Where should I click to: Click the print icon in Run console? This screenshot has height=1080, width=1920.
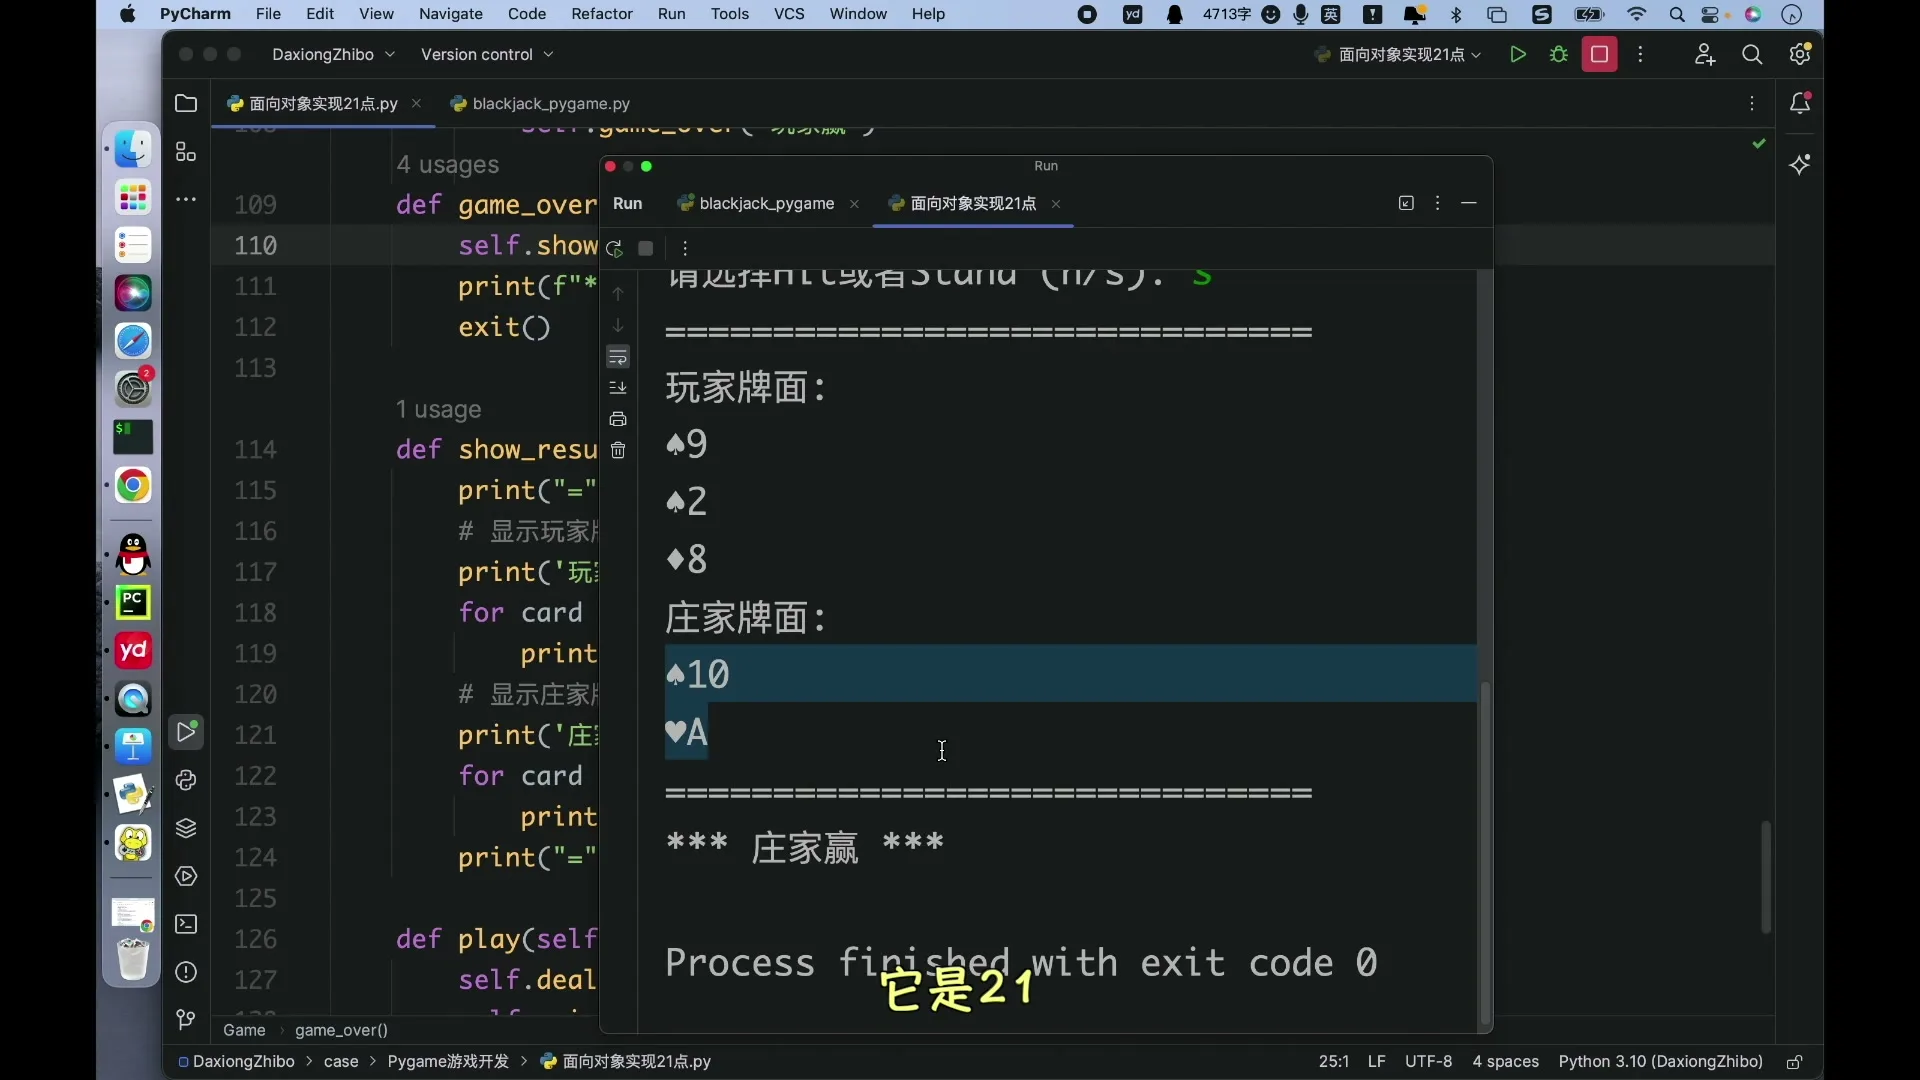[x=618, y=419]
